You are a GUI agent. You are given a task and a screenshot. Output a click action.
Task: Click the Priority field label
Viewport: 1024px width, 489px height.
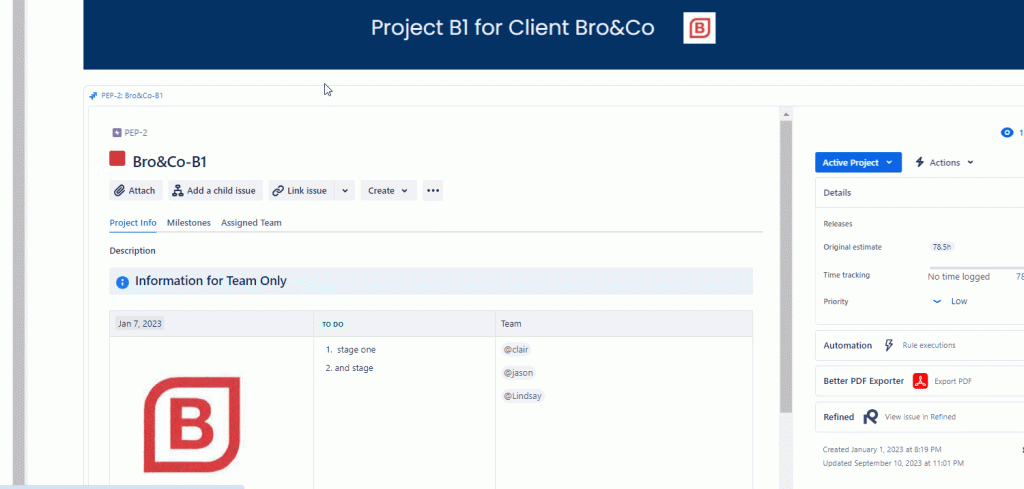point(836,302)
